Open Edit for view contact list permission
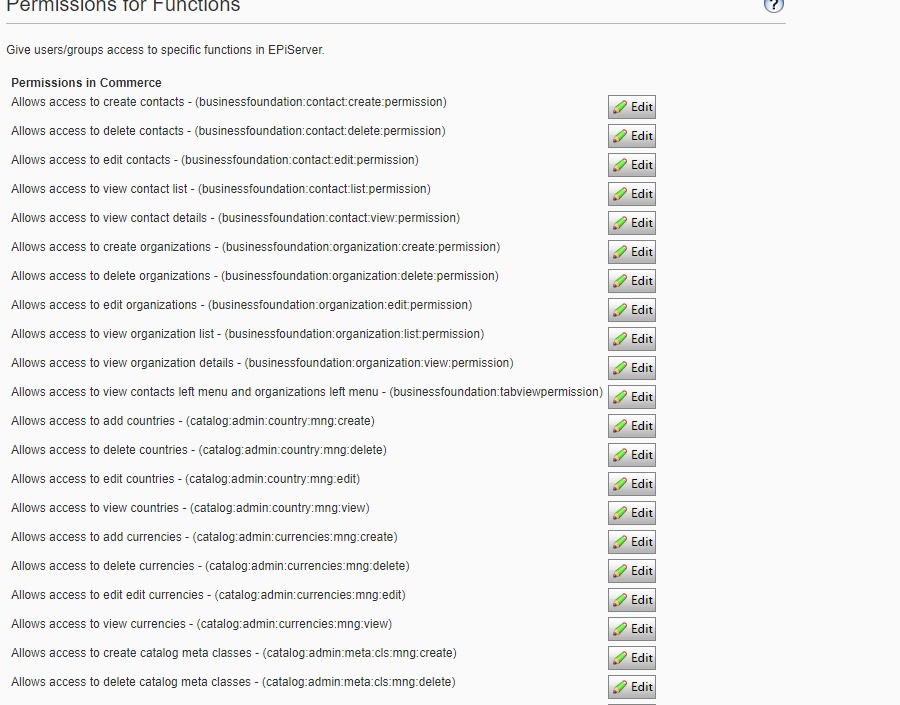Image resolution: width=900 pixels, height=705 pixels. [x=632, y=194]
